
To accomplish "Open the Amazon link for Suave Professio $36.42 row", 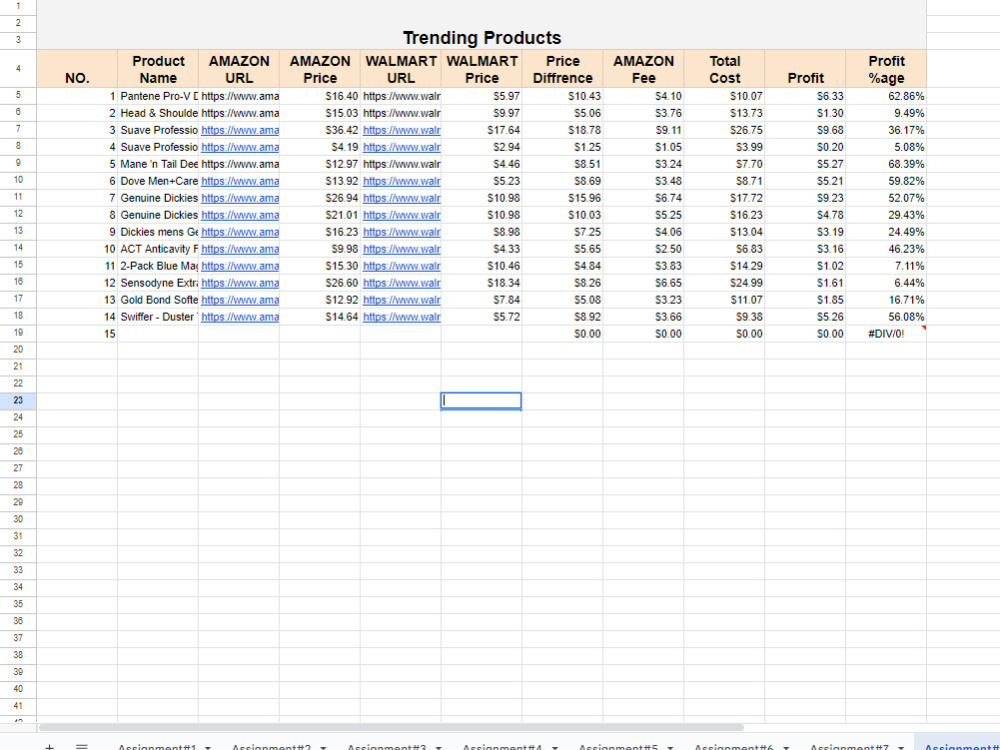I will coord(240,130).
